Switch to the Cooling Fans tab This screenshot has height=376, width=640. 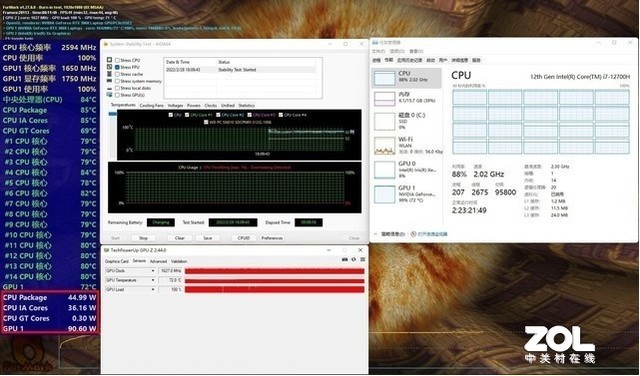click(x=151, y=105)
